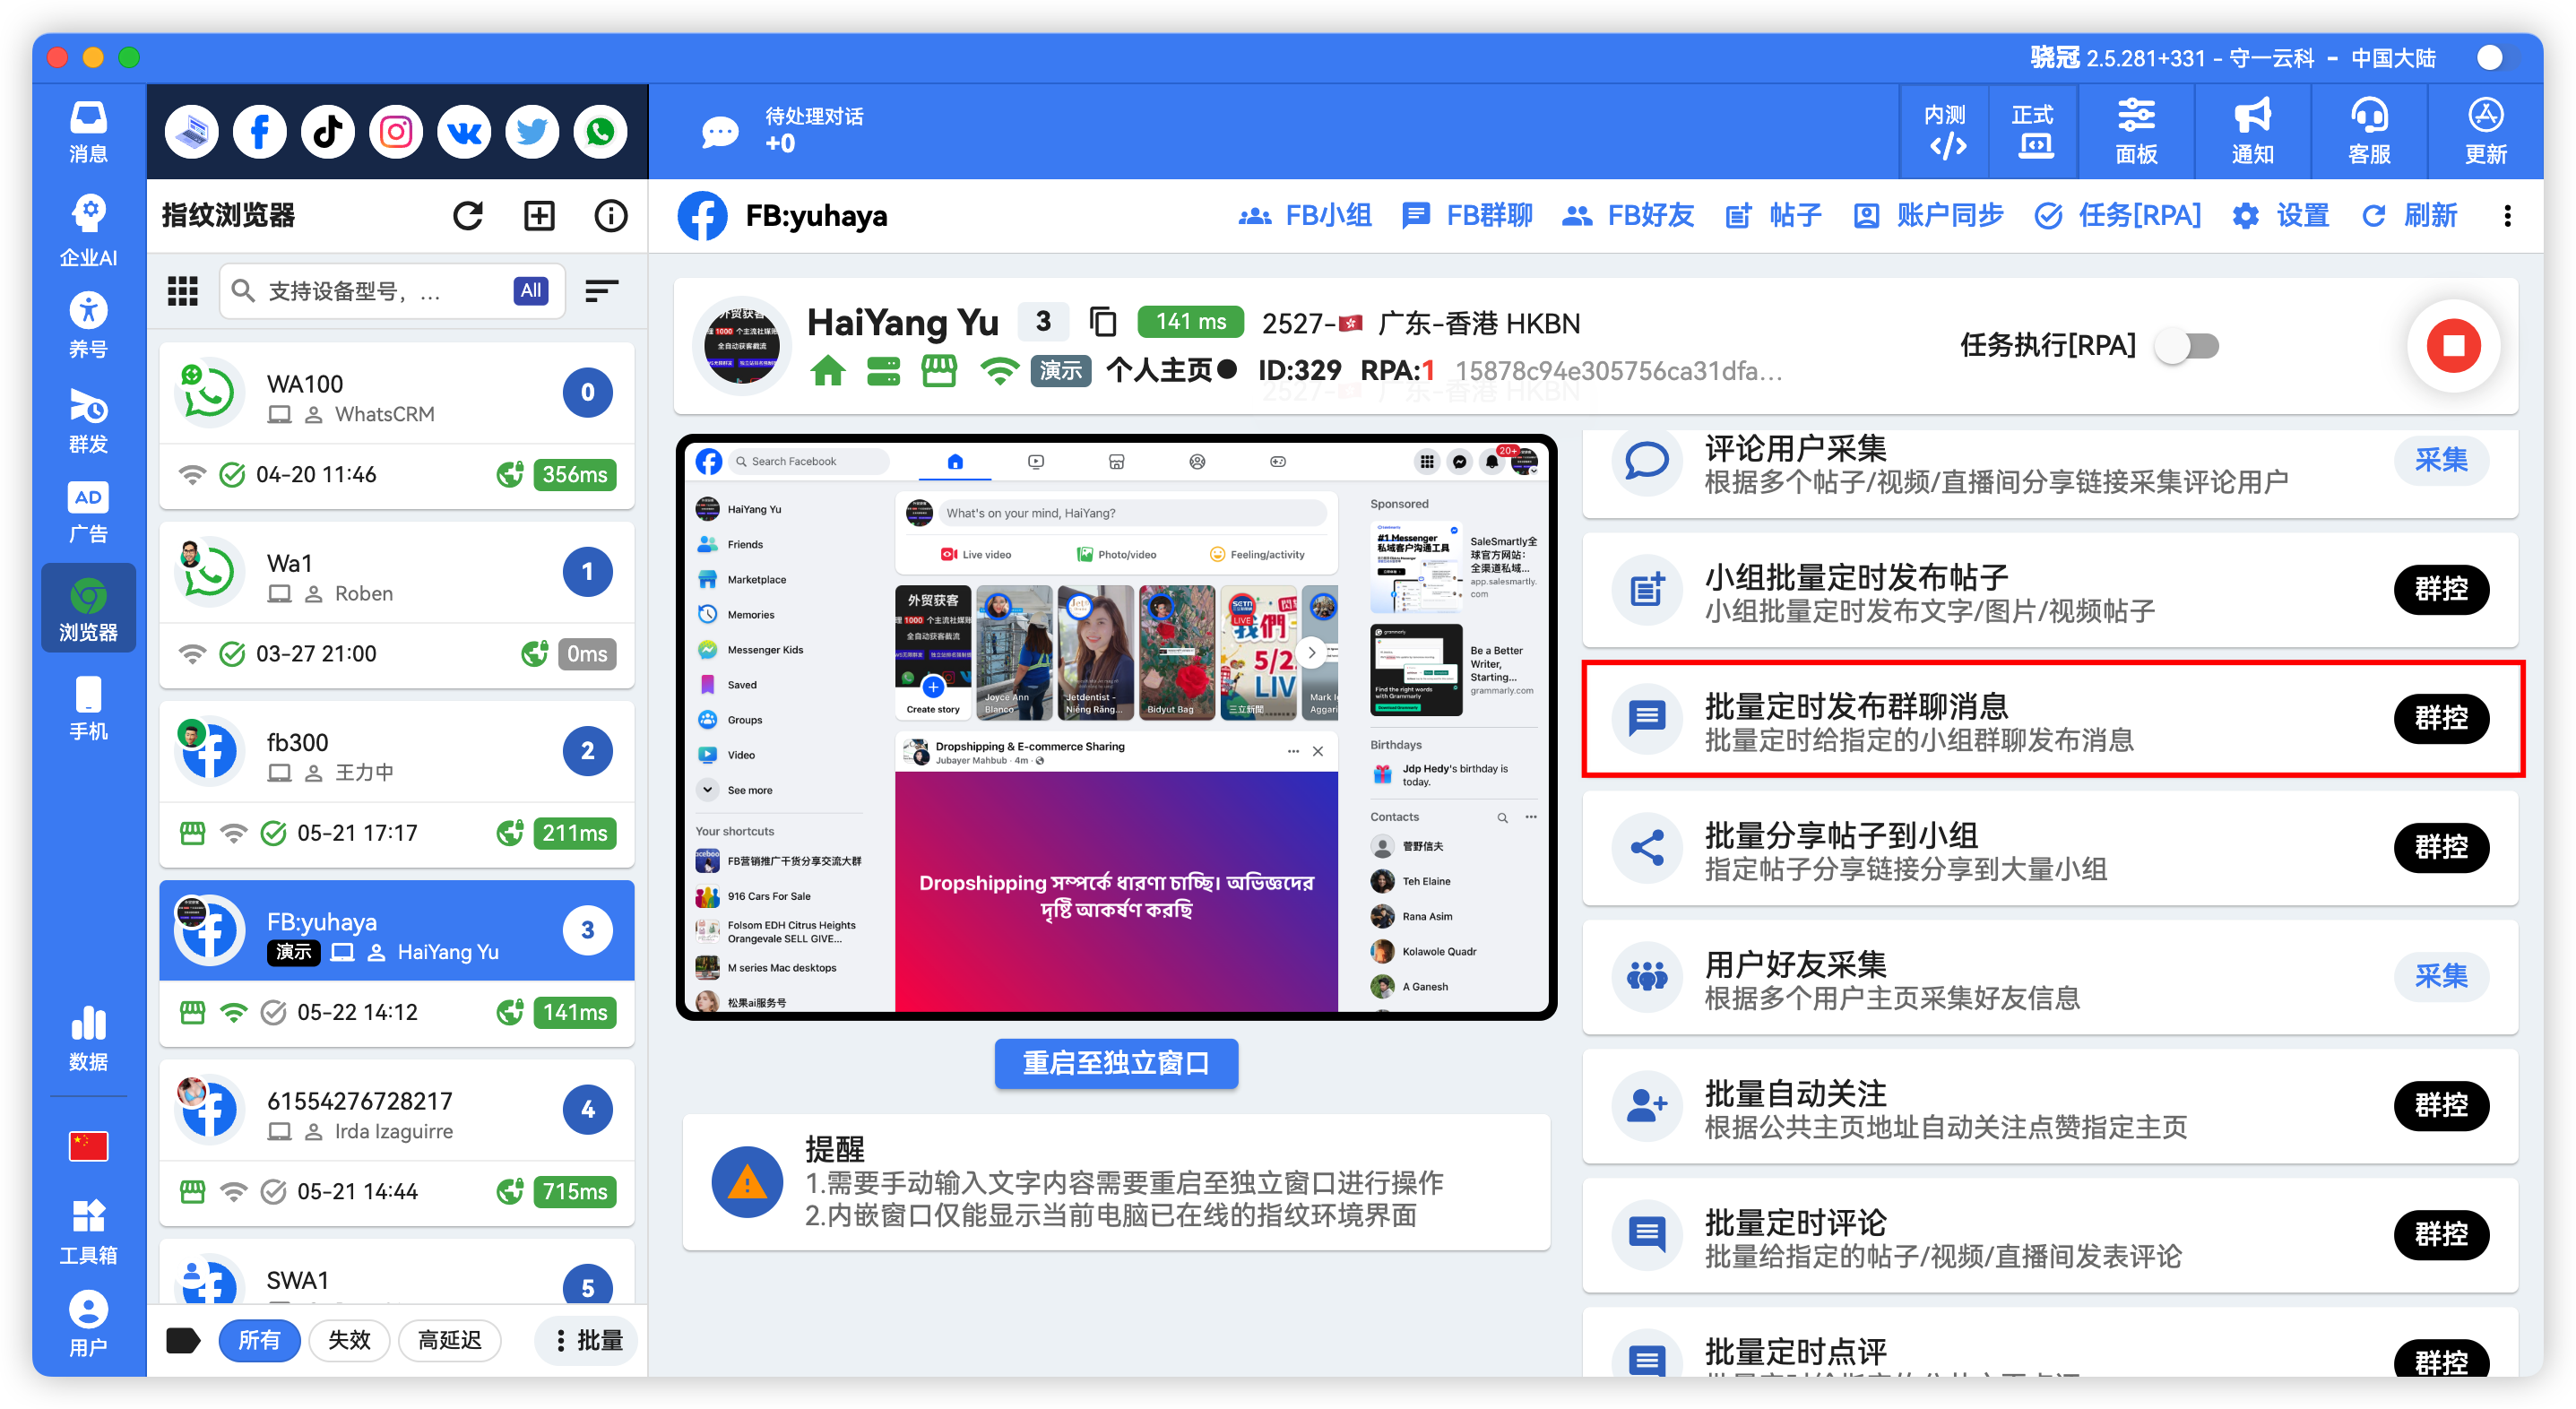
Task: Open the All dropdown in the search bar
Action: tap(530, 291)
